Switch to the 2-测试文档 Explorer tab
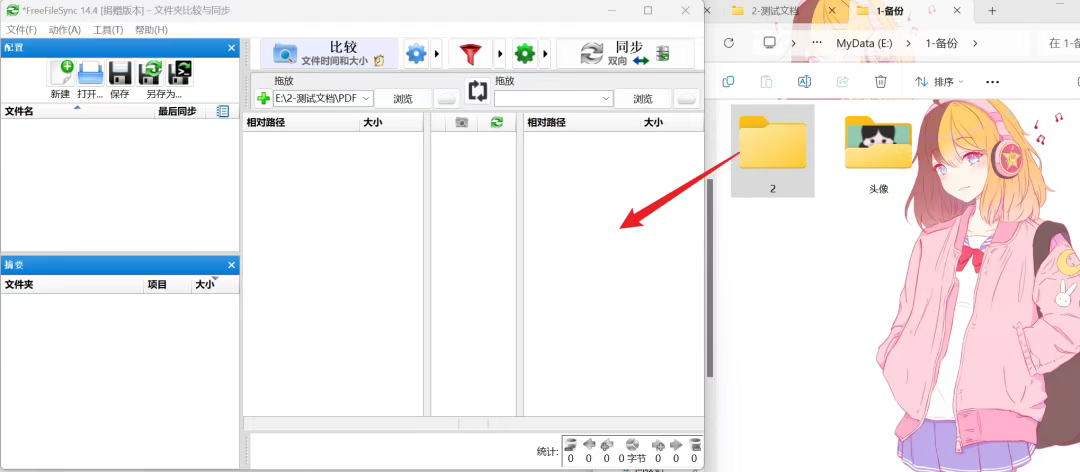 pos(776,10)
